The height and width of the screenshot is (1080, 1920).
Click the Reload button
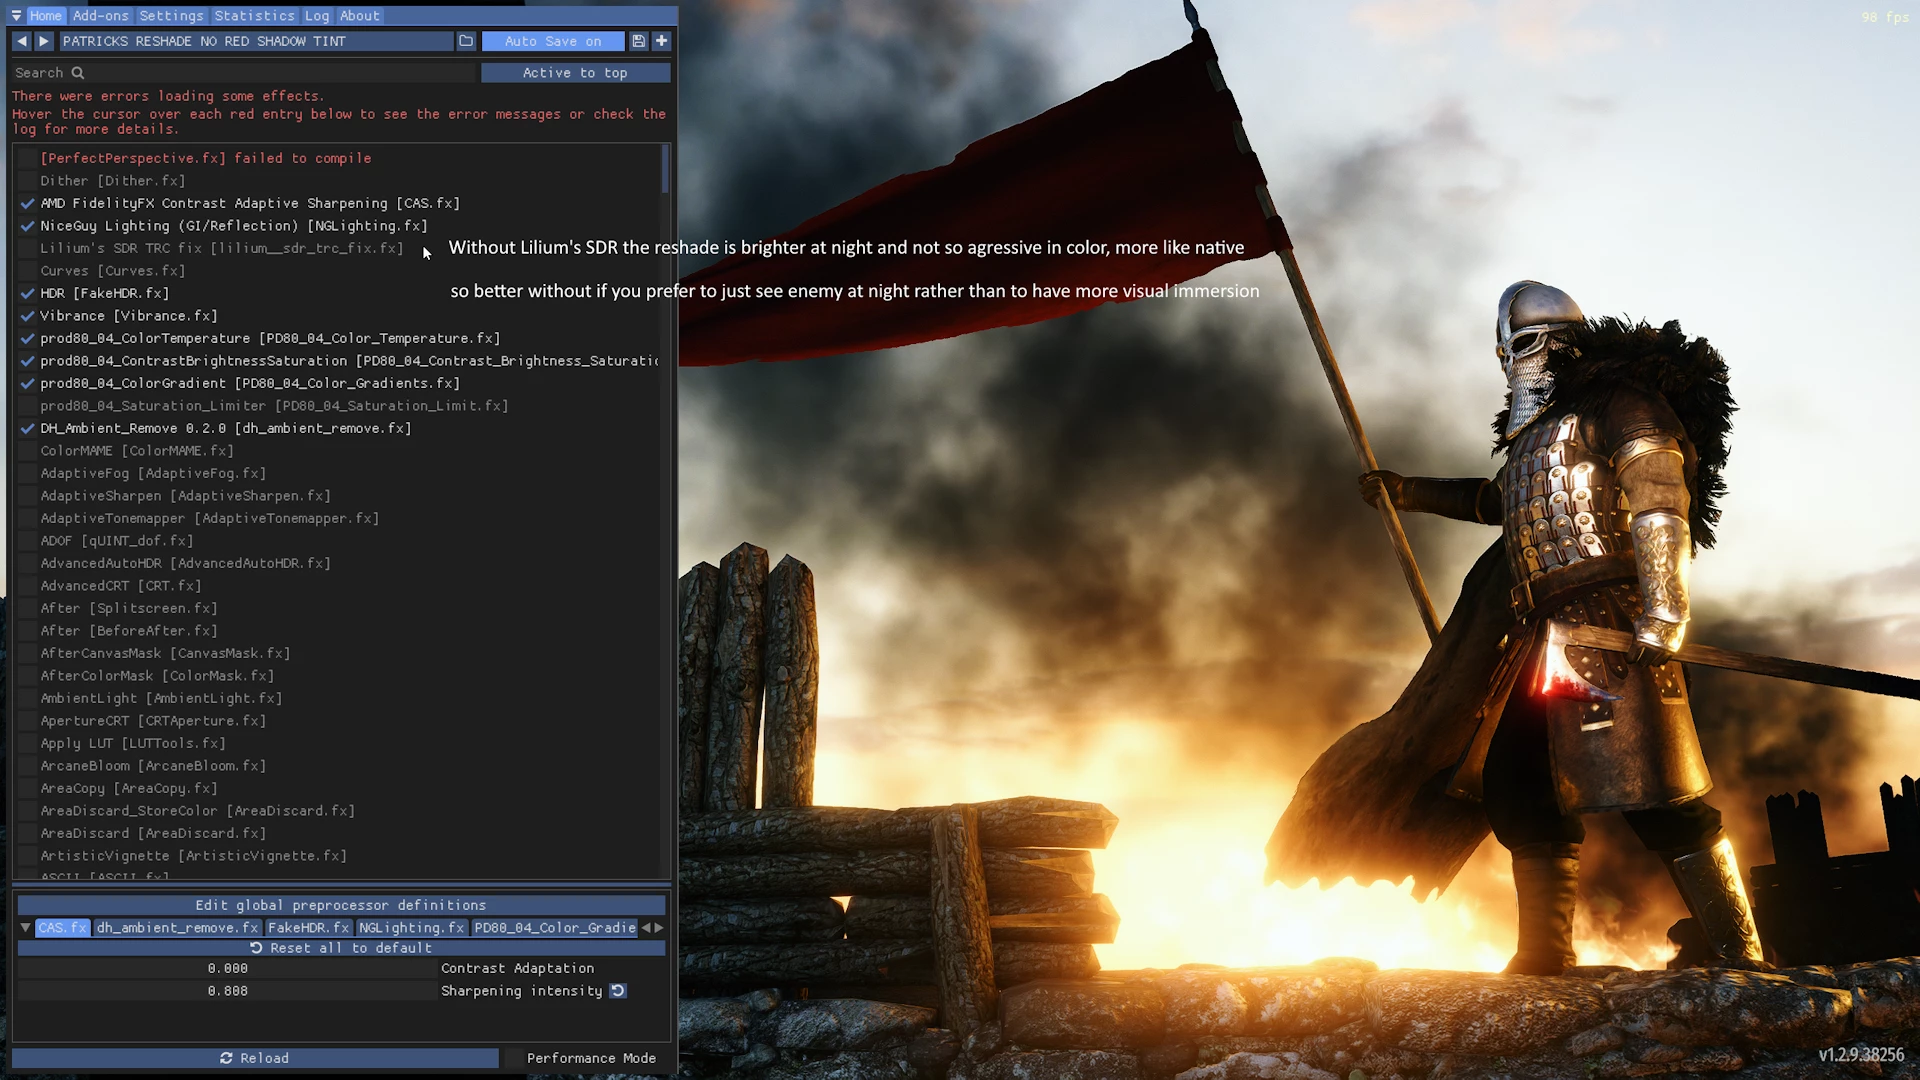[255, 1058]
